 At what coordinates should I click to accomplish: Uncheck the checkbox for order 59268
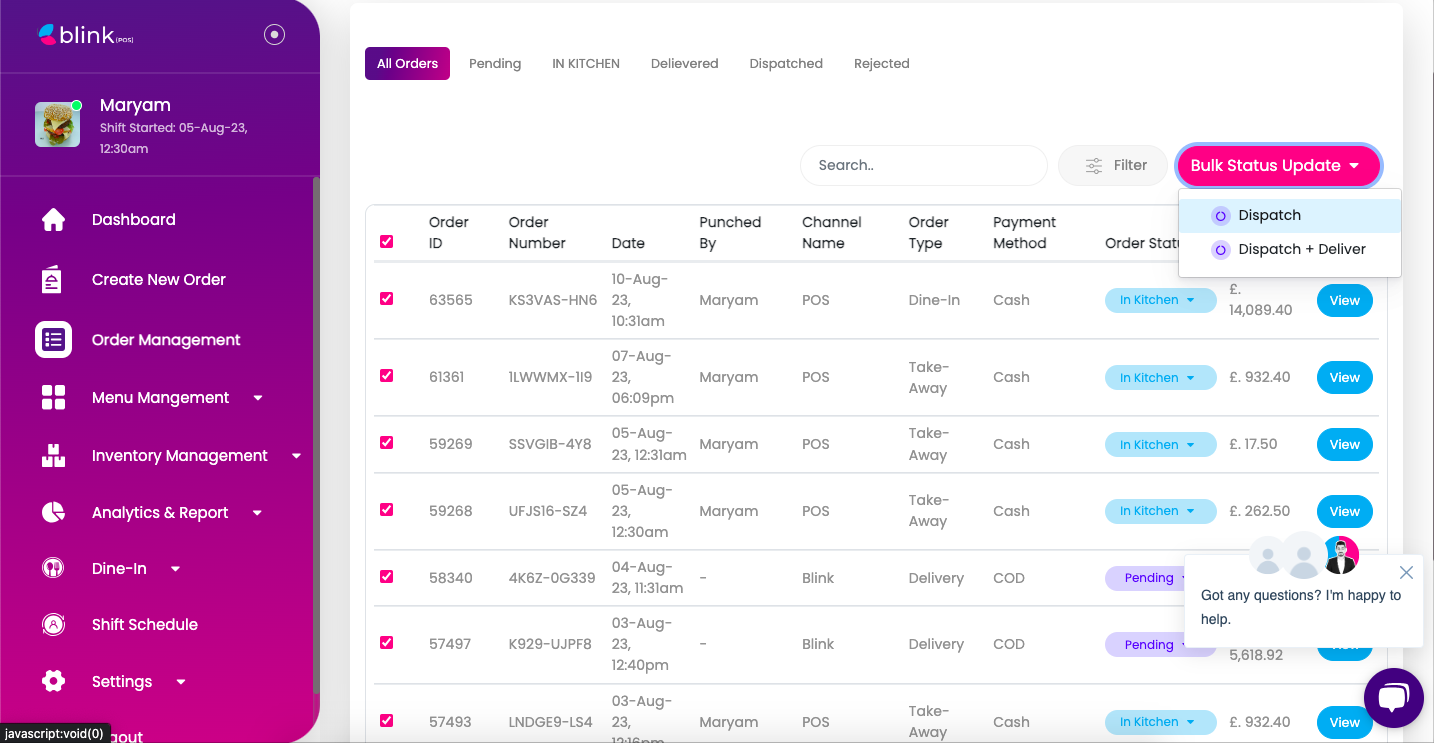click(x=387, y=510)
